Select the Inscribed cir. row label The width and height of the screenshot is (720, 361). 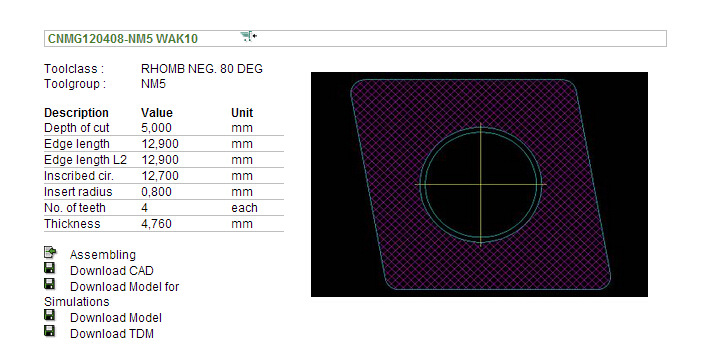click(79, 176)
